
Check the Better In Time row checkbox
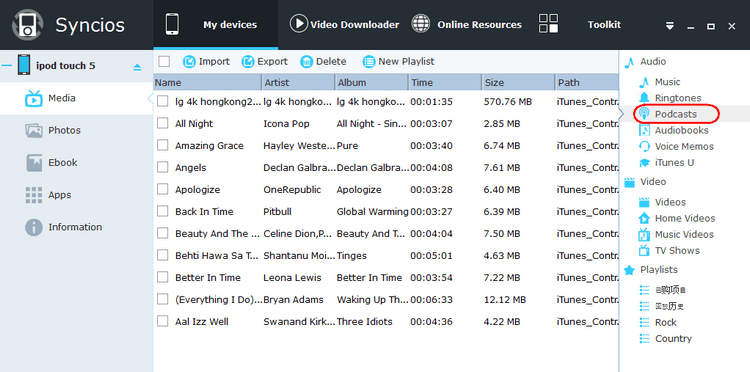[163, 277]
